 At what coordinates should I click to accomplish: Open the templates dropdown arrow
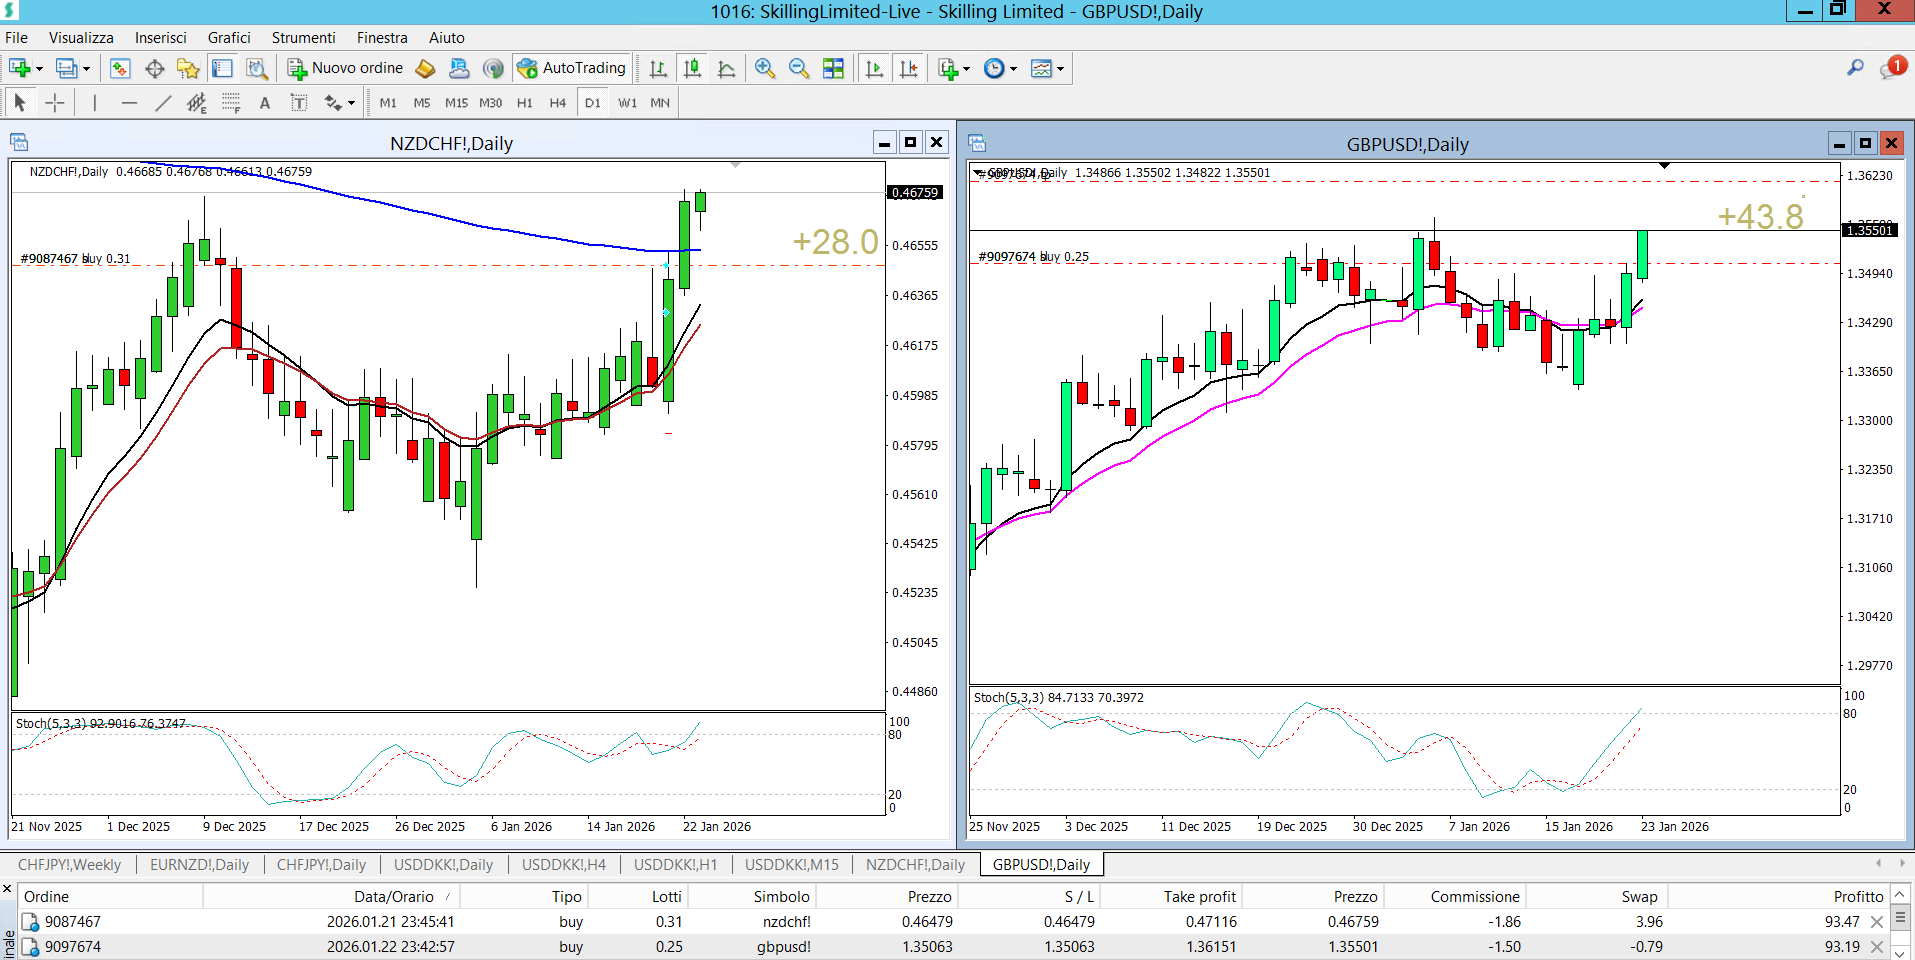pyautogui.click(x=1061, y=69)
